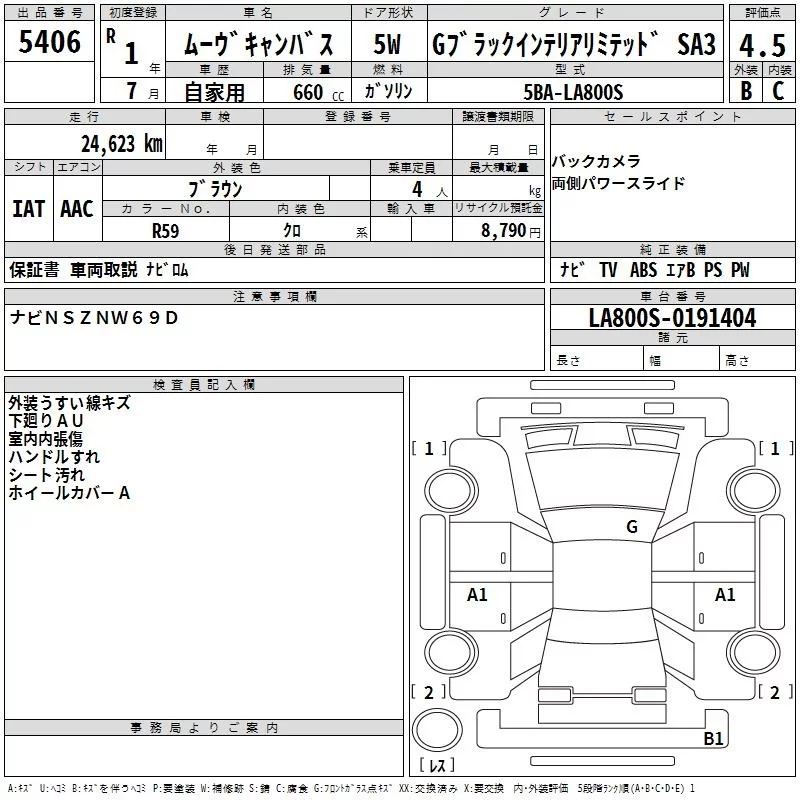Click 車両取説 in later-shipped parts
Viewport: 800px width, 800px height.
coord(104,269)
